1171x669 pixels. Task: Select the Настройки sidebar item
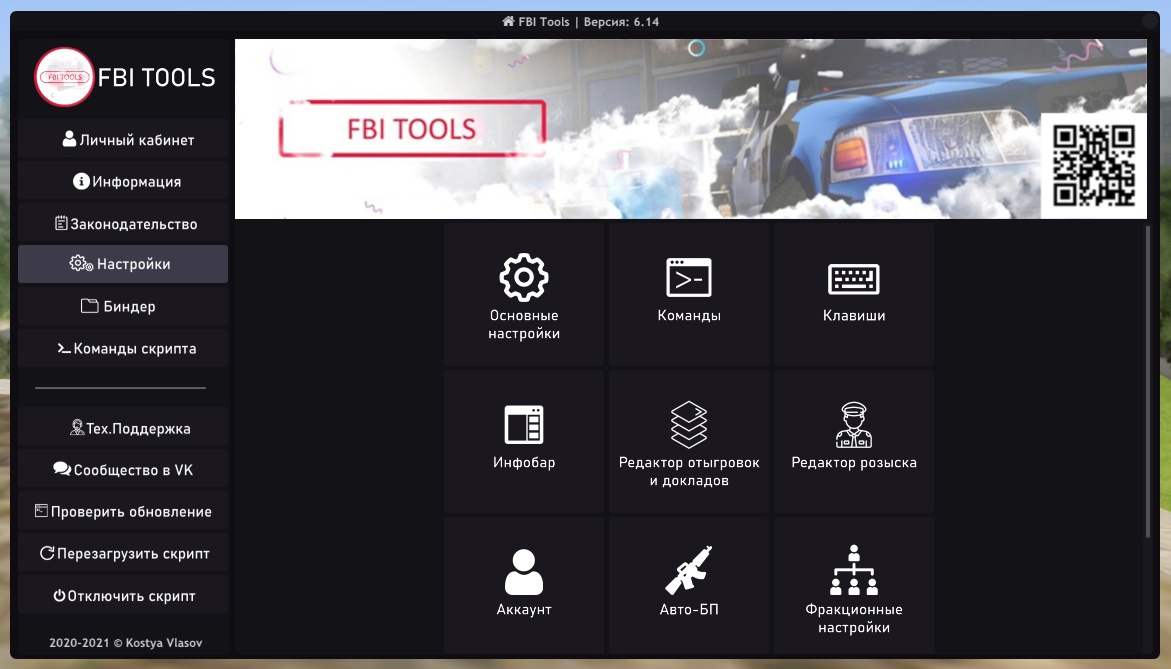(123, 264)
